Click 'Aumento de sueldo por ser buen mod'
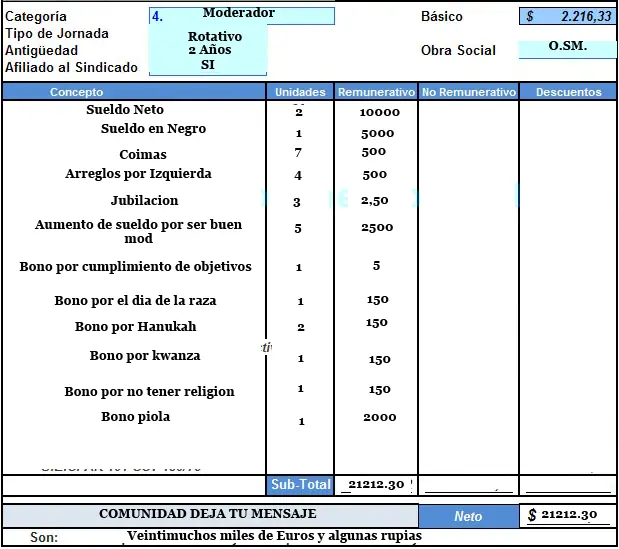This screenshot has height=549, width=619. click(138, 231)
